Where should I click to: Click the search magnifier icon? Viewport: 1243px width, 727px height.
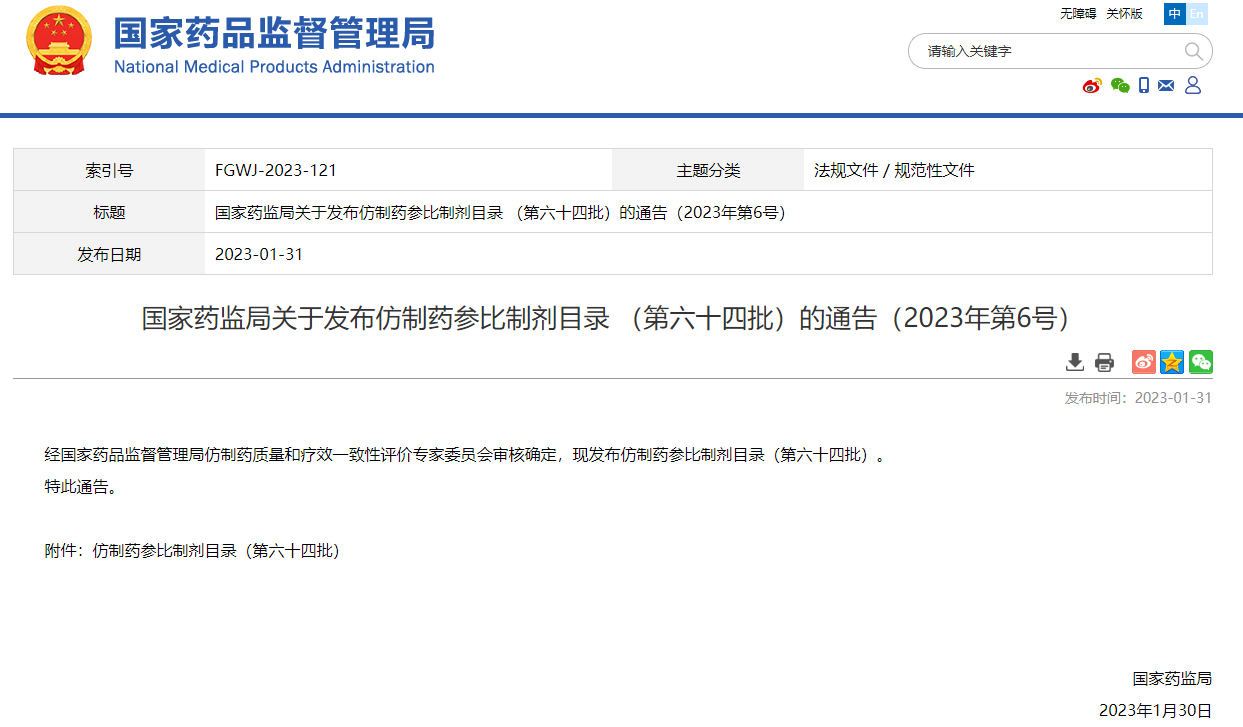(x=1193, y=51)
